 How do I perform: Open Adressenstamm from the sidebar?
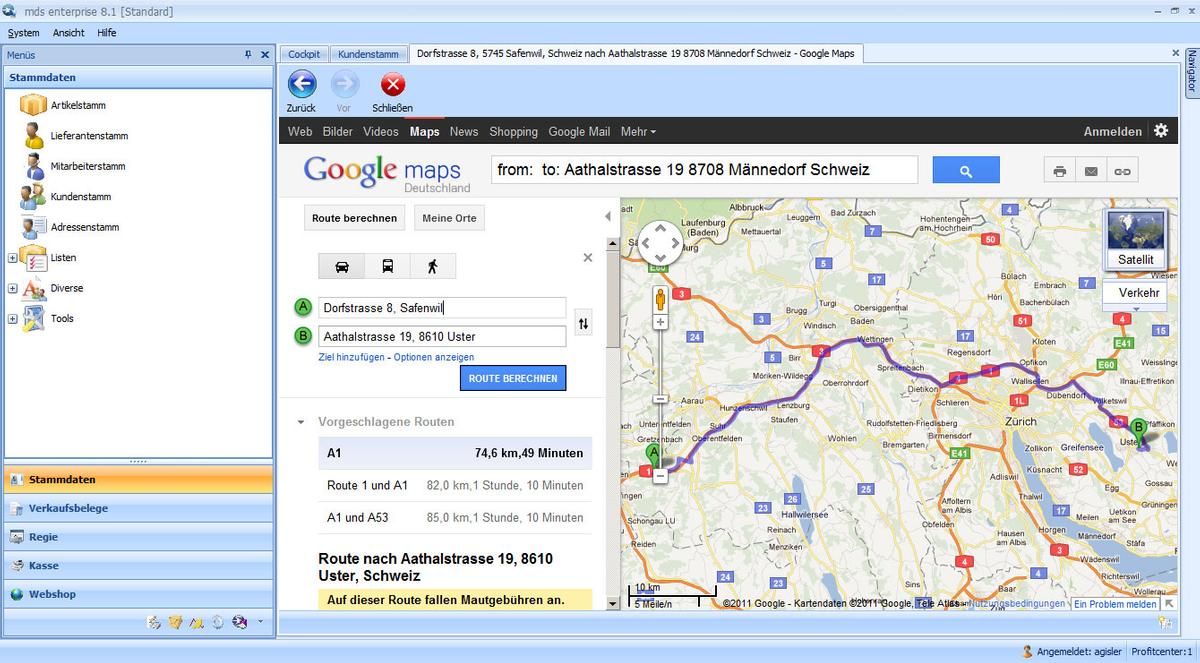[x=85, y=227]
